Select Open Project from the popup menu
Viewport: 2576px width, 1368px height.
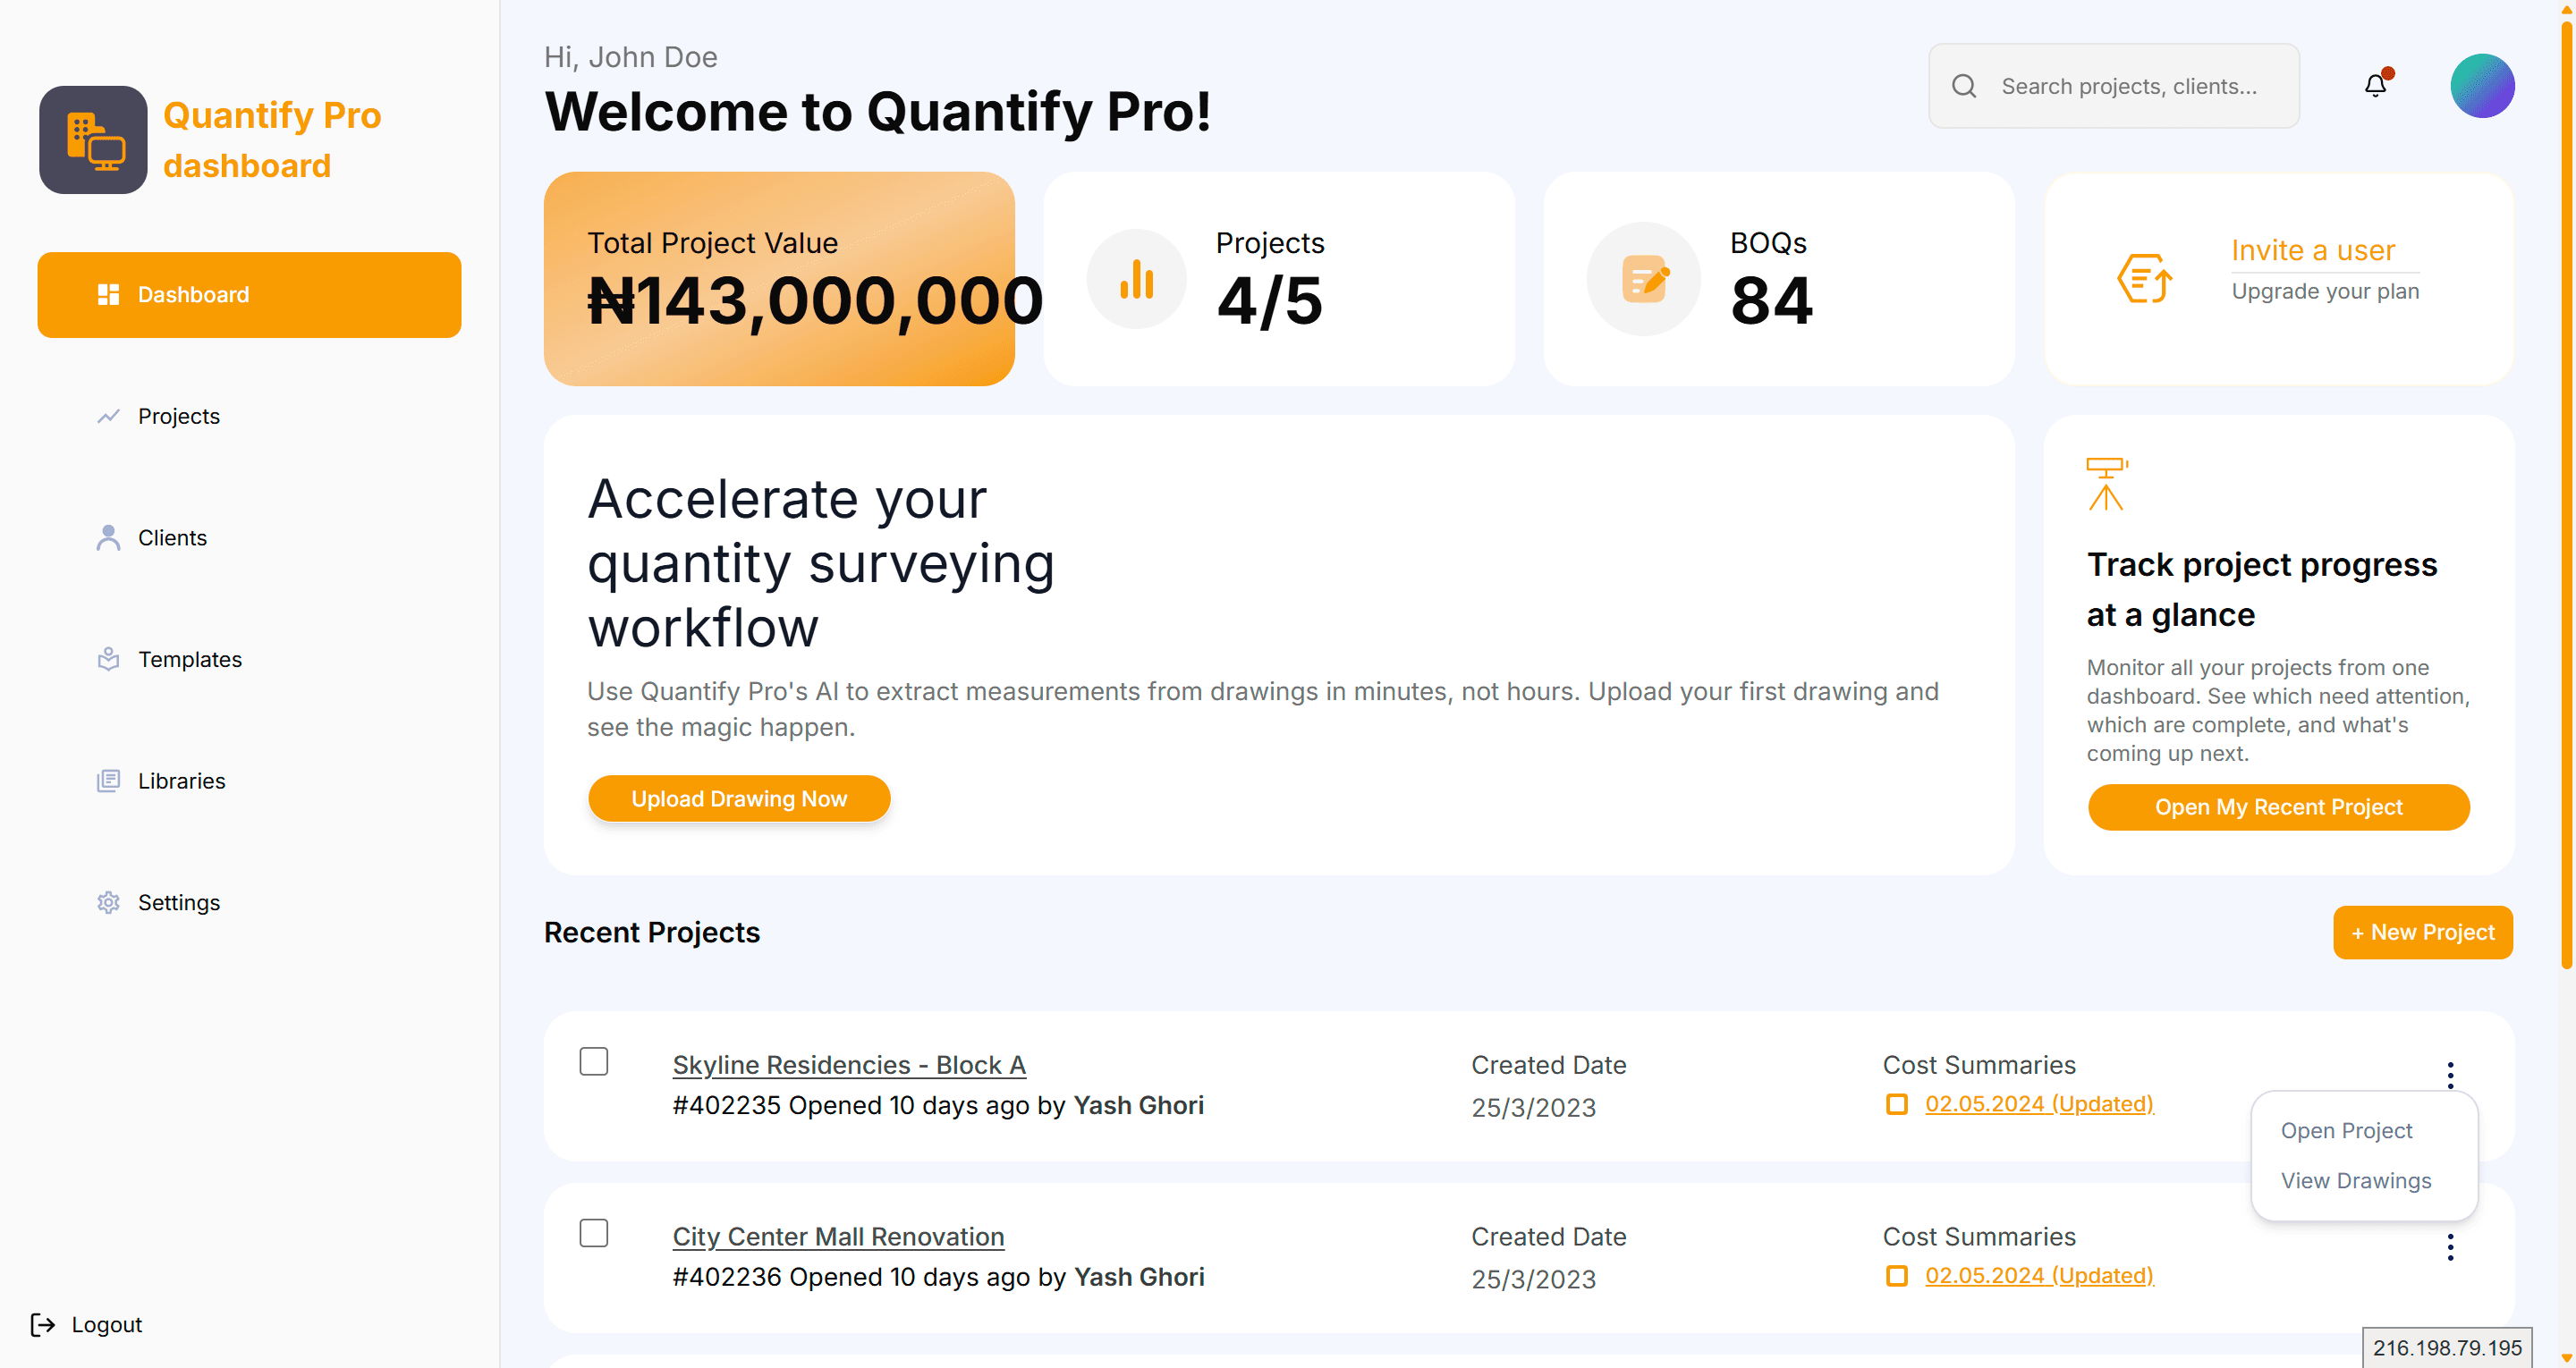click(2346, 1130)
